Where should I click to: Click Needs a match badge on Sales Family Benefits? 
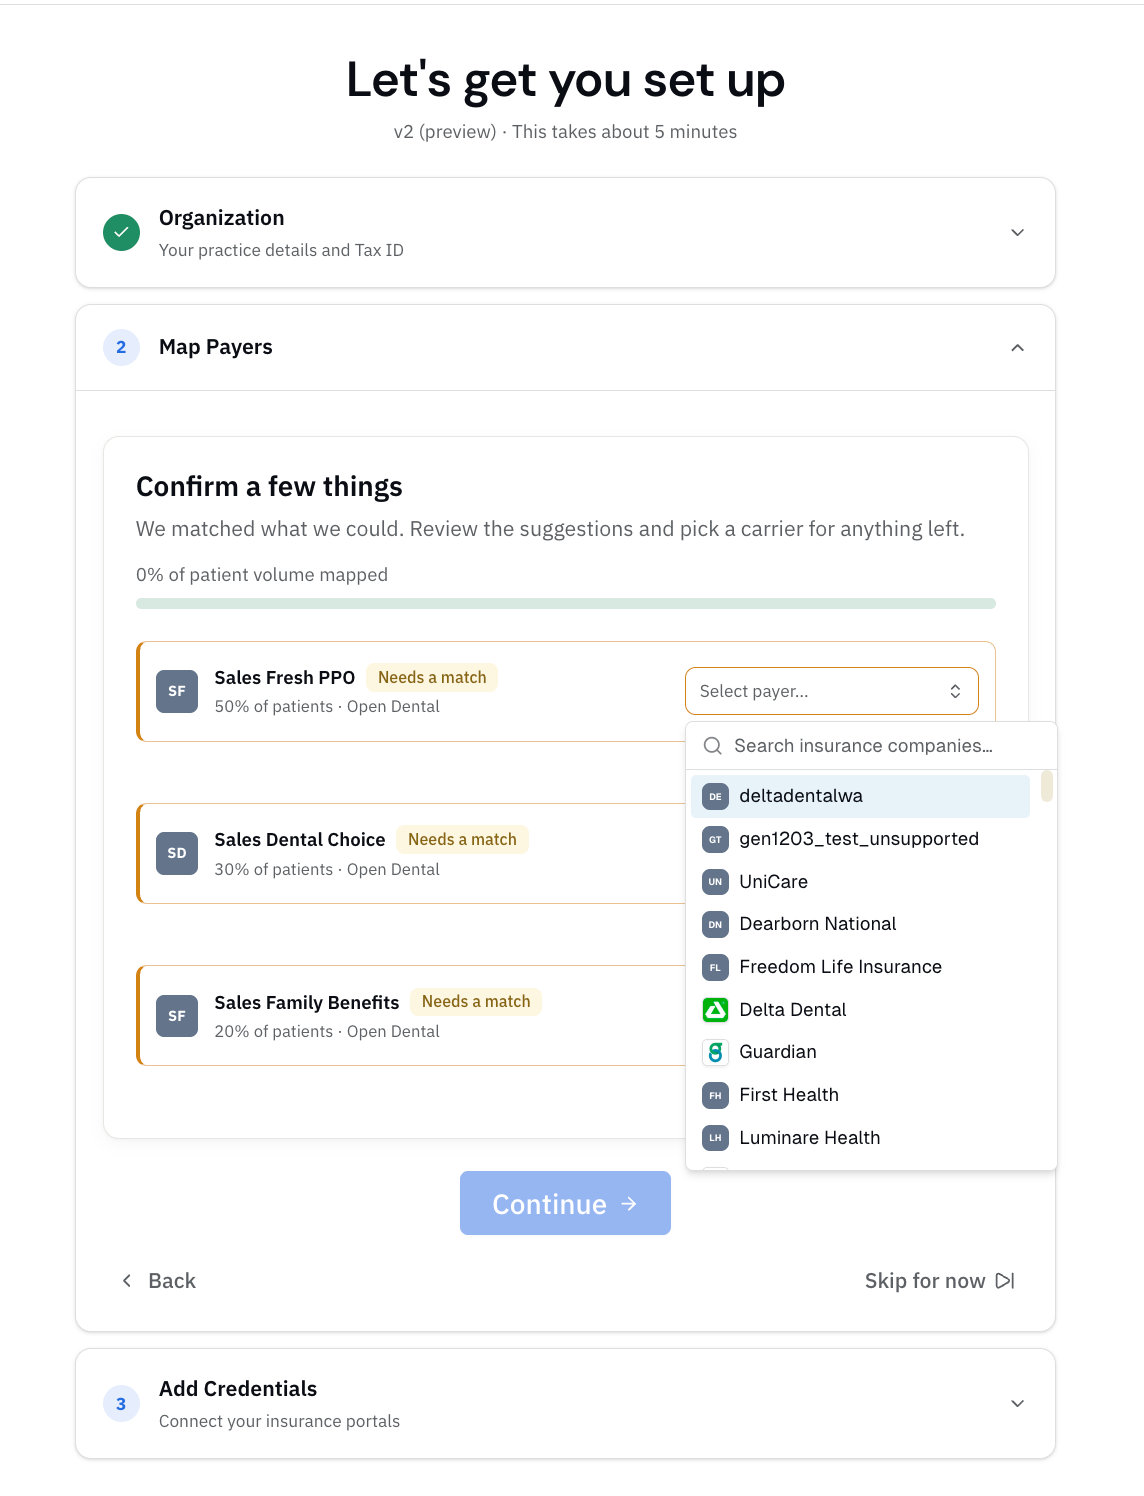click(476, 1002)
